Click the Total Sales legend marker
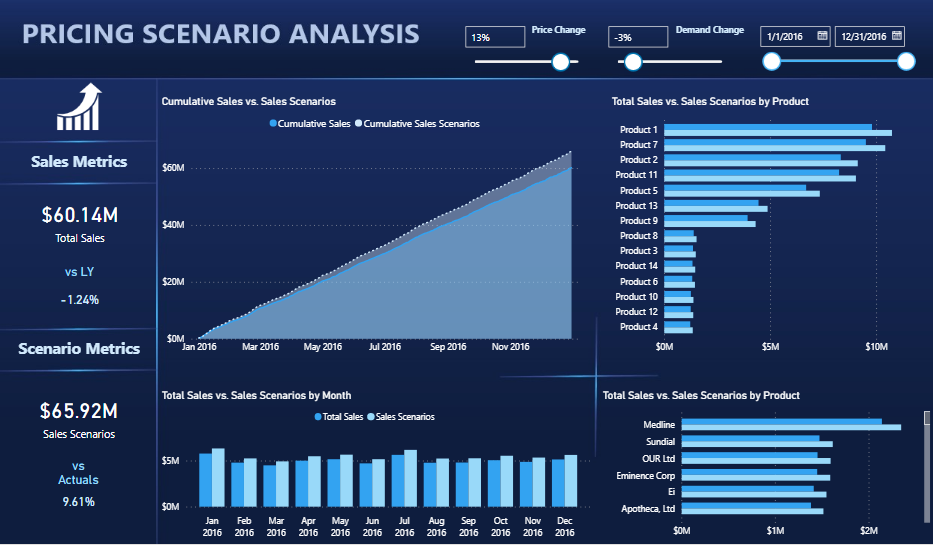This screenshot has width=933, height=545. pyautogui.click(x=319, y=417)
